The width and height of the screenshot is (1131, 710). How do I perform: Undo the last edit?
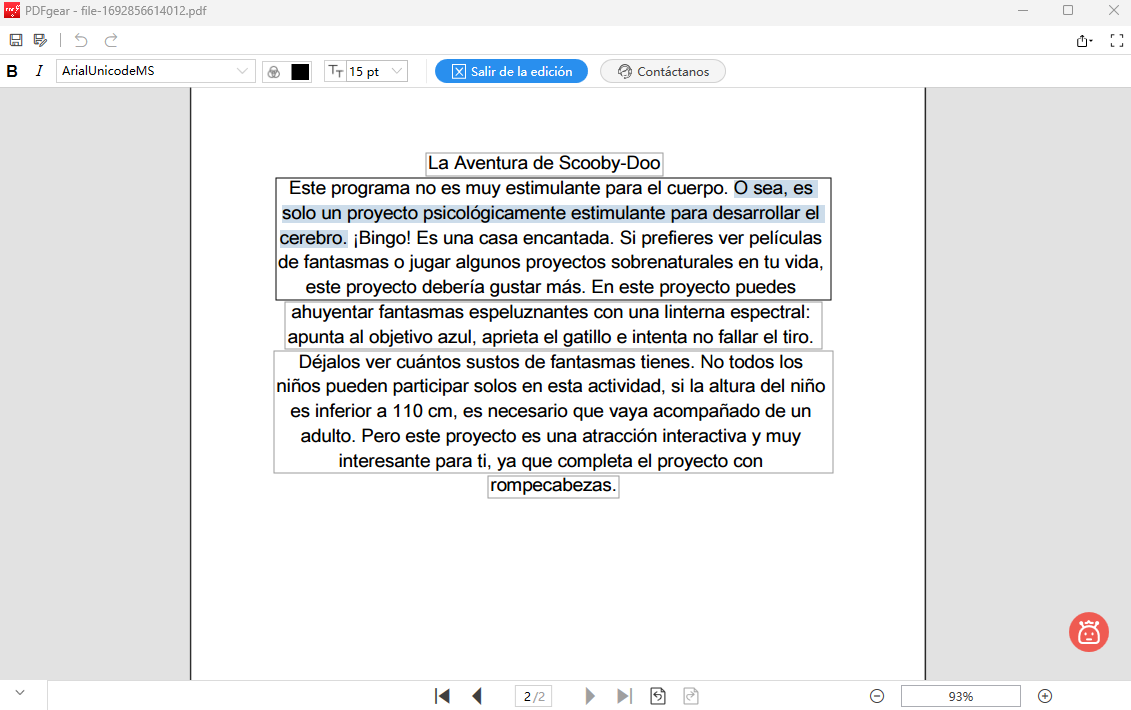[x=79, y=40]
